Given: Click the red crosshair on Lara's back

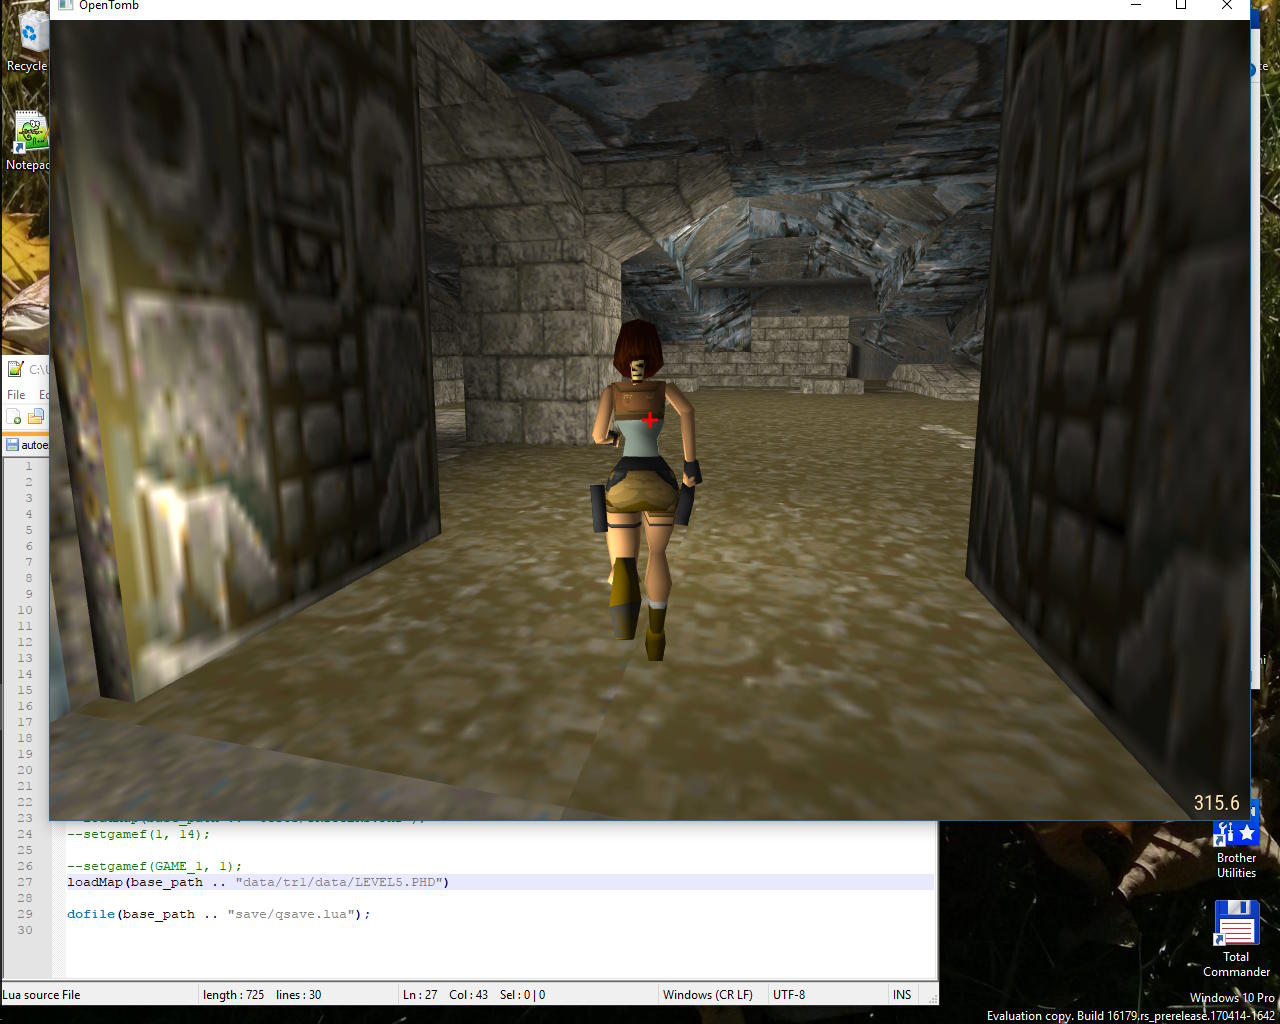Looking at the screenshot, I should (x=650, y=420).
